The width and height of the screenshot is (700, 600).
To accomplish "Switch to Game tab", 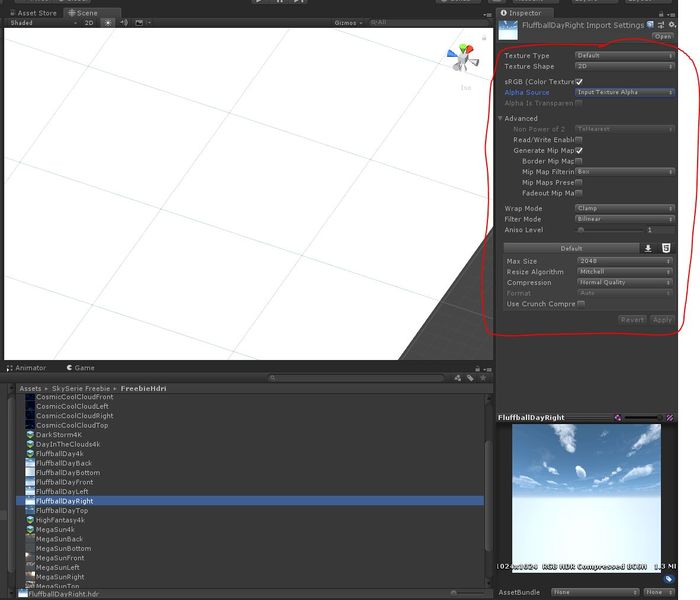I will (x=80, y=368).
